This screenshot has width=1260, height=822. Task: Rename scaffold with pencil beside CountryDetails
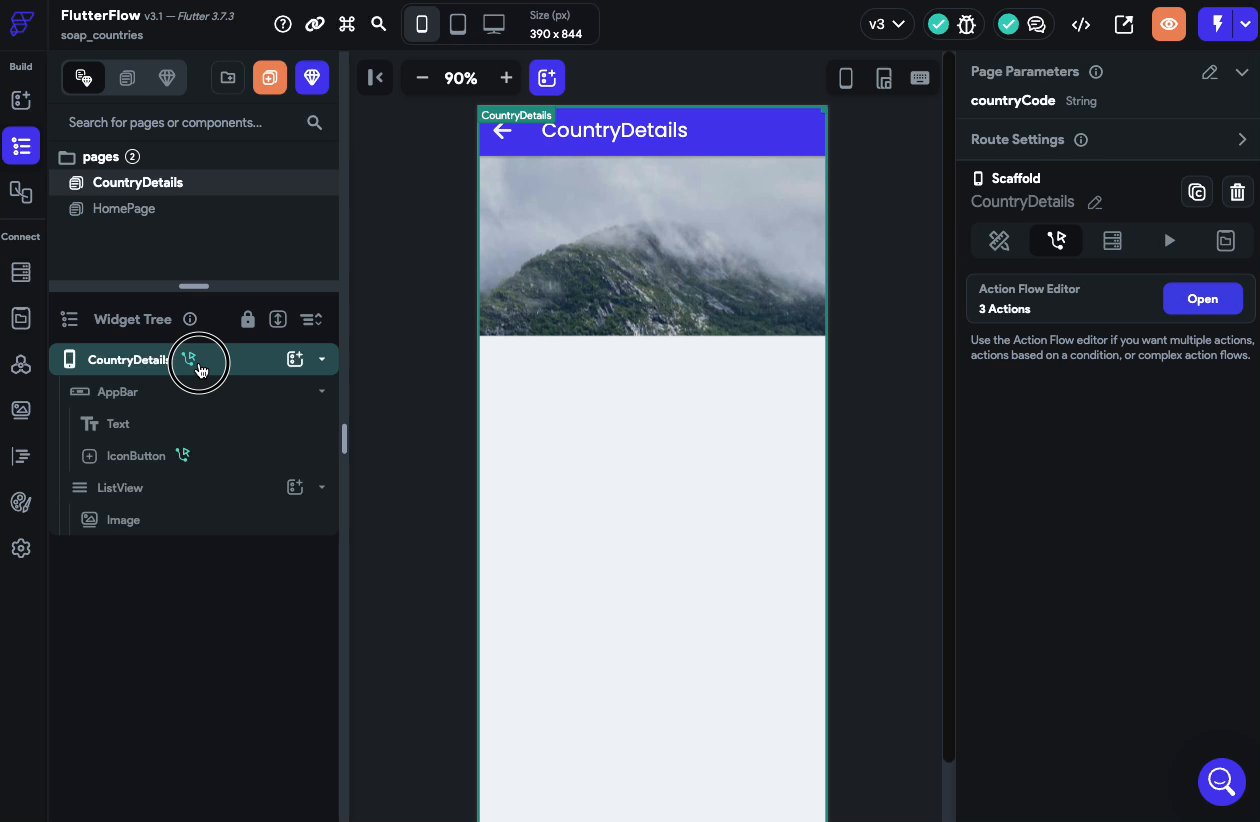coord(1095,202)
